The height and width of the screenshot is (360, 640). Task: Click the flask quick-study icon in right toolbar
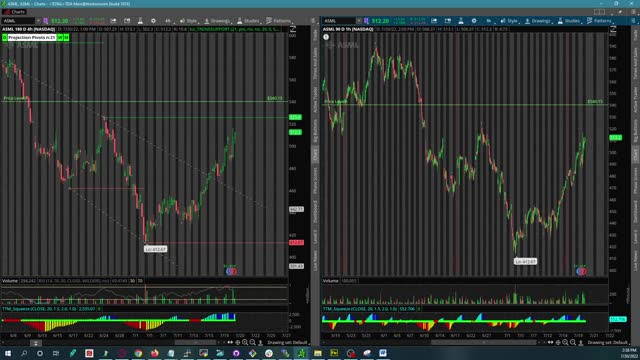[461, 21]
